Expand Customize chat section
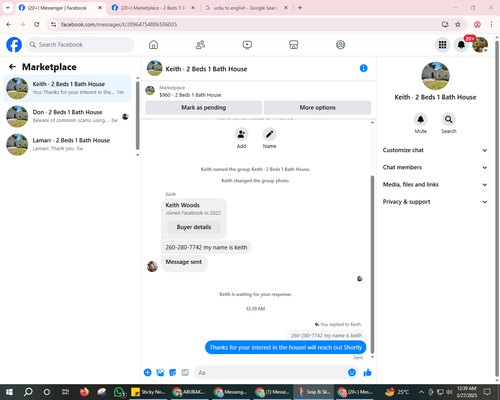This screenshot has height=400, width=500. [x=435, y=150]
